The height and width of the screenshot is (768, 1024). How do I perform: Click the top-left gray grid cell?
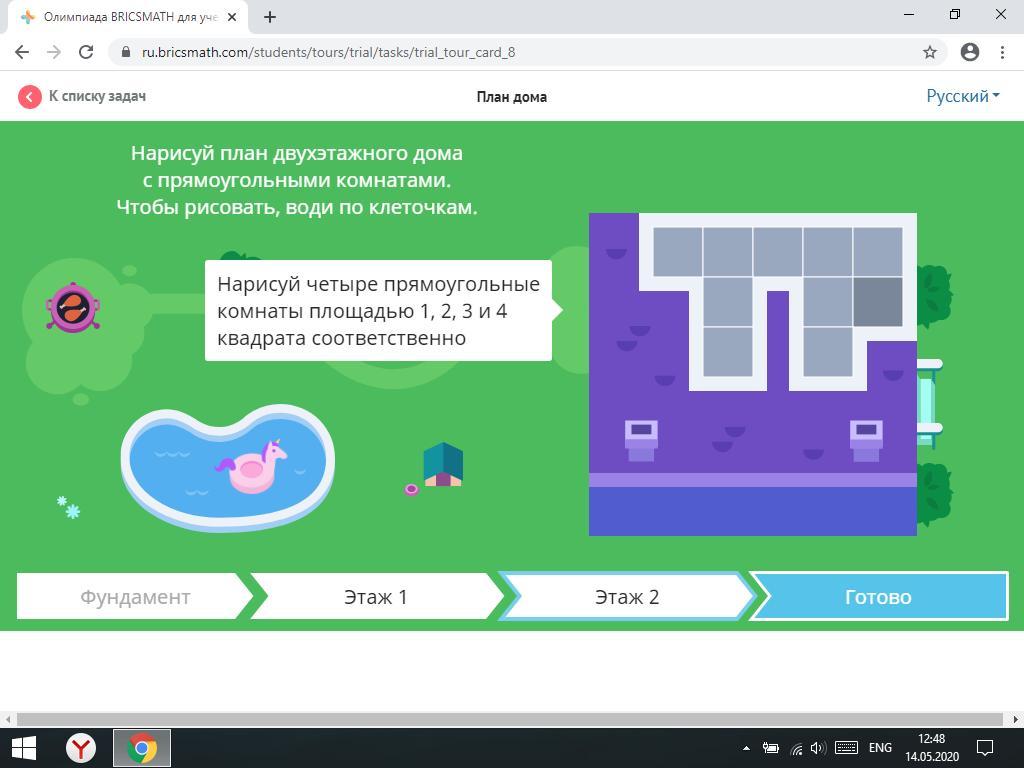(677, 251)
